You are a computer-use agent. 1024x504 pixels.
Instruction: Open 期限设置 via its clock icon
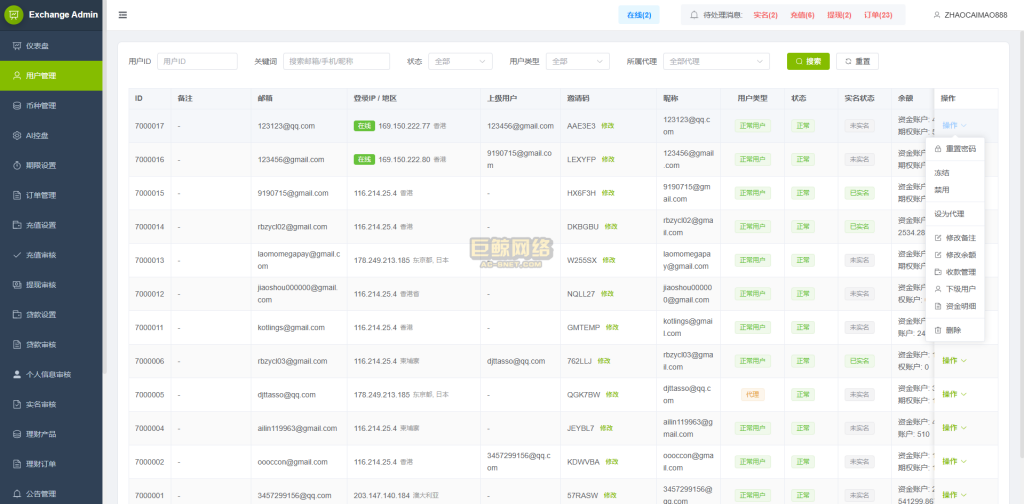17,166
